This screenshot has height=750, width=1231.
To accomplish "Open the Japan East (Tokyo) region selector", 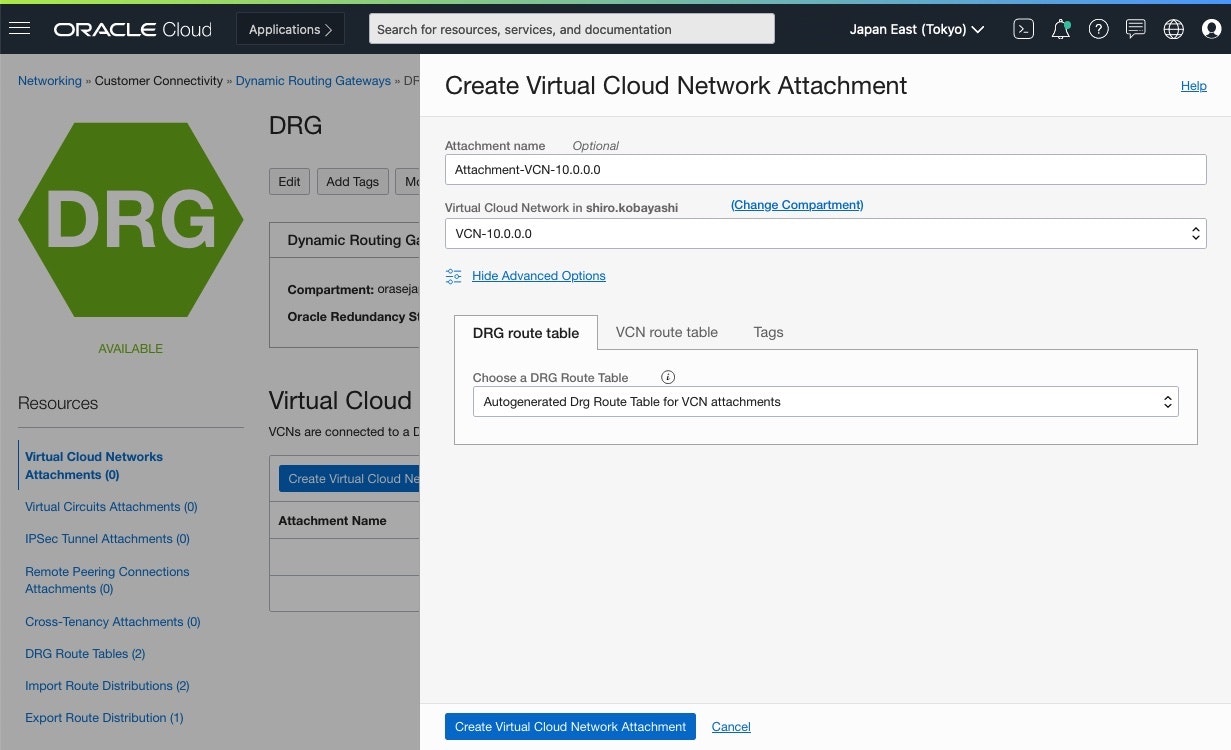I will (917, 29).
